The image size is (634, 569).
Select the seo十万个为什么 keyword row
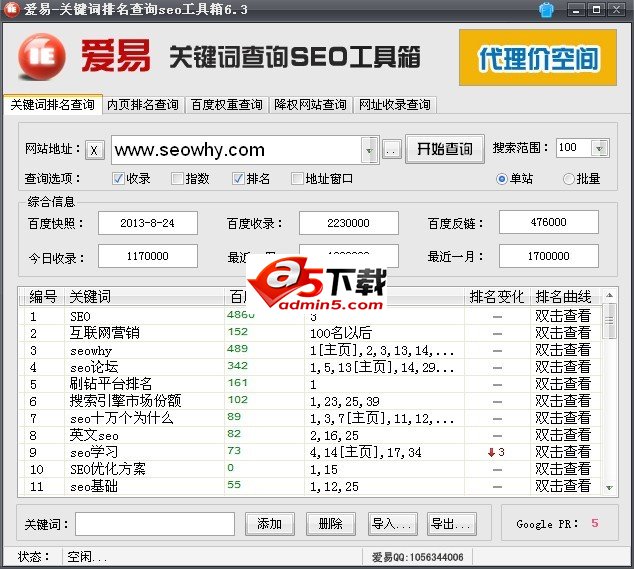coord(310,418)
